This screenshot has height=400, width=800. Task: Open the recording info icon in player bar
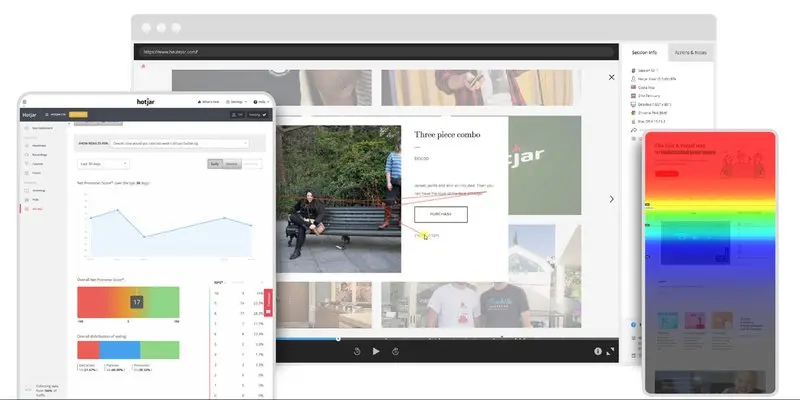tap(598, 351)
